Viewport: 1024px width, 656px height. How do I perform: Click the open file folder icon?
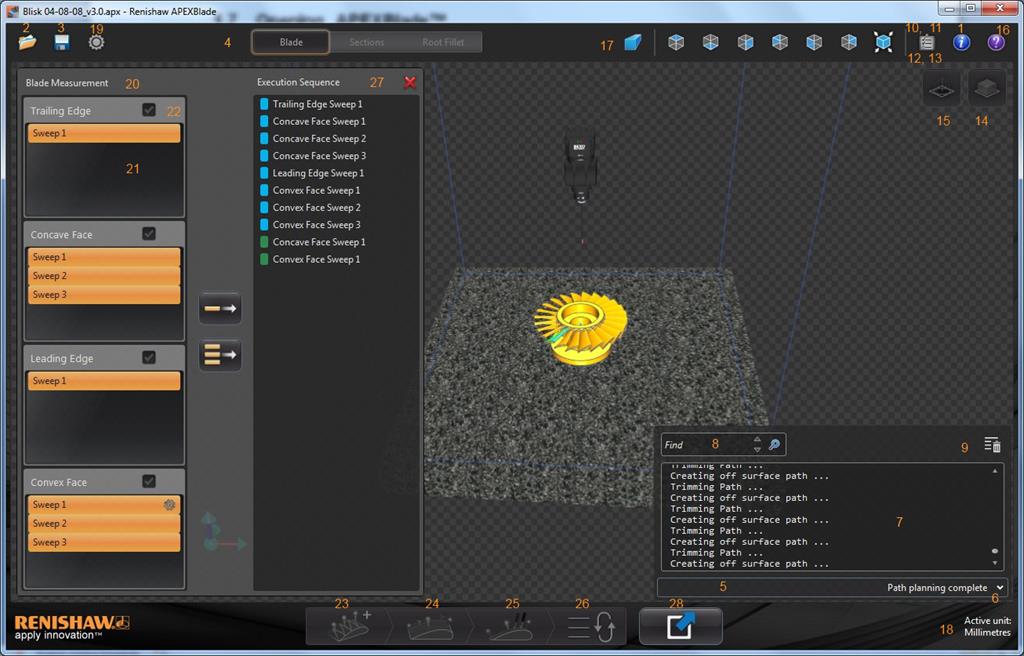(x=27, y=42)
